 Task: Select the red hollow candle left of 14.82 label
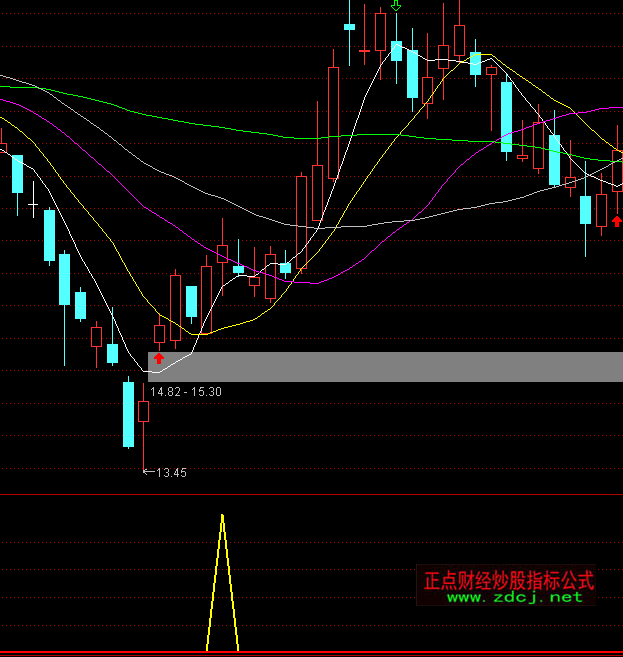[x=143, y=410]
